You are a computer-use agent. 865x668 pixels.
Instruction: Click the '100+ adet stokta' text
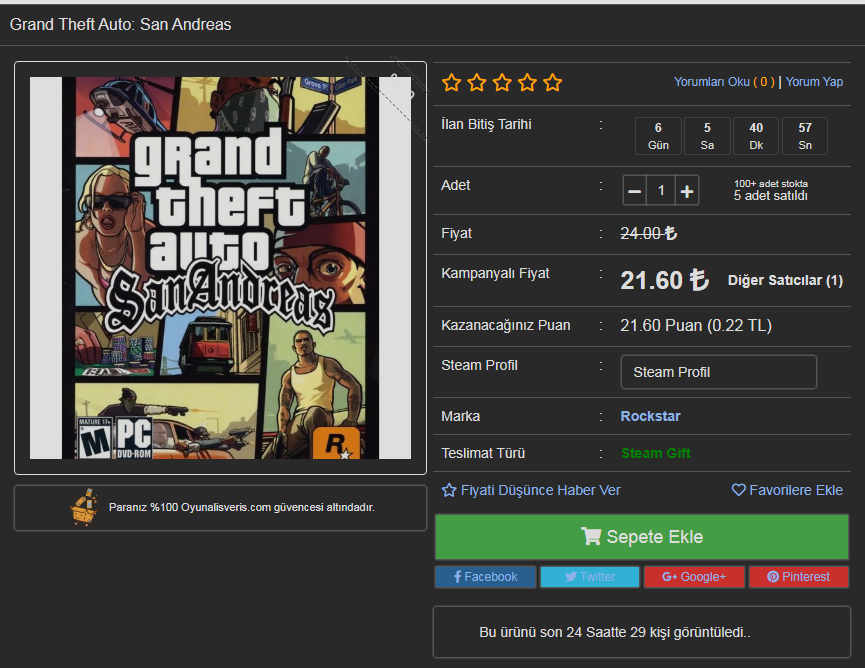point(771,184)
